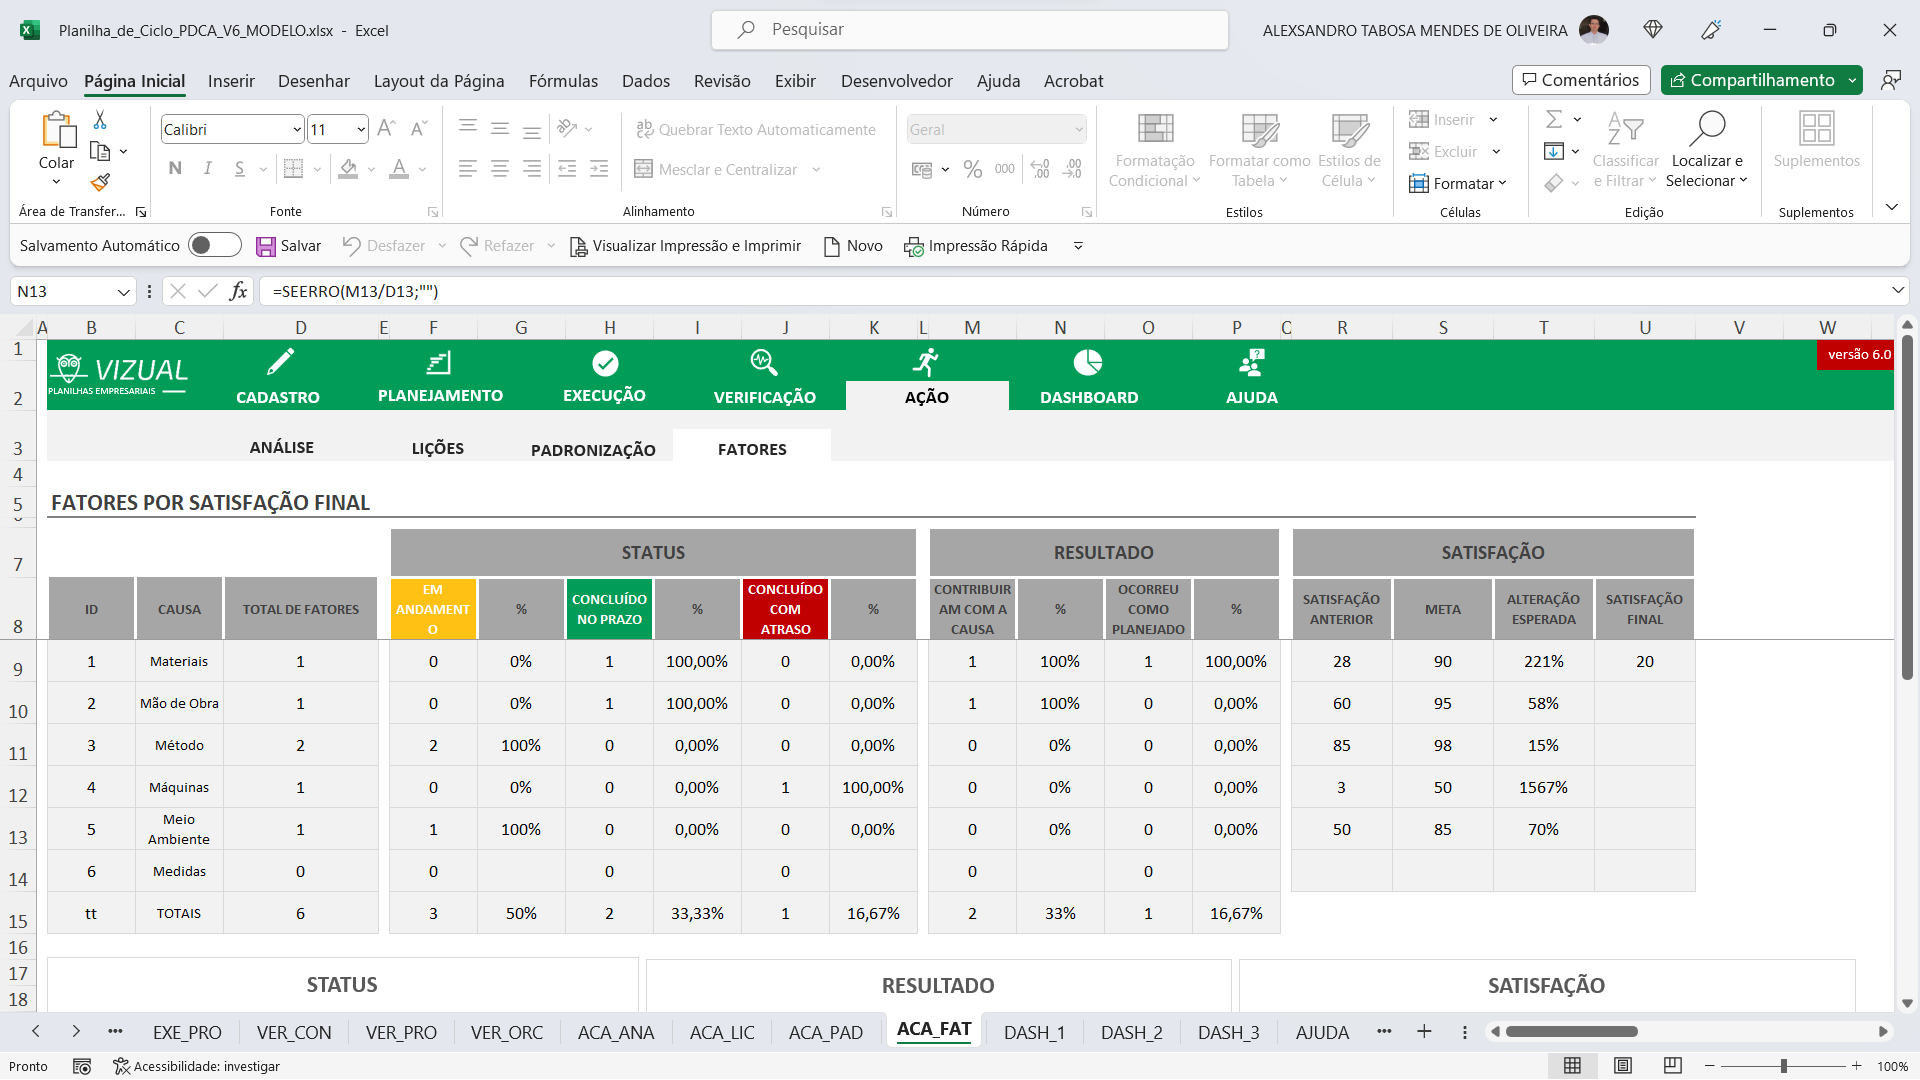Viewport: 1920px width, 1080px height.
Task: Enable Page Break Preview view
Action: [1672, 1066]
